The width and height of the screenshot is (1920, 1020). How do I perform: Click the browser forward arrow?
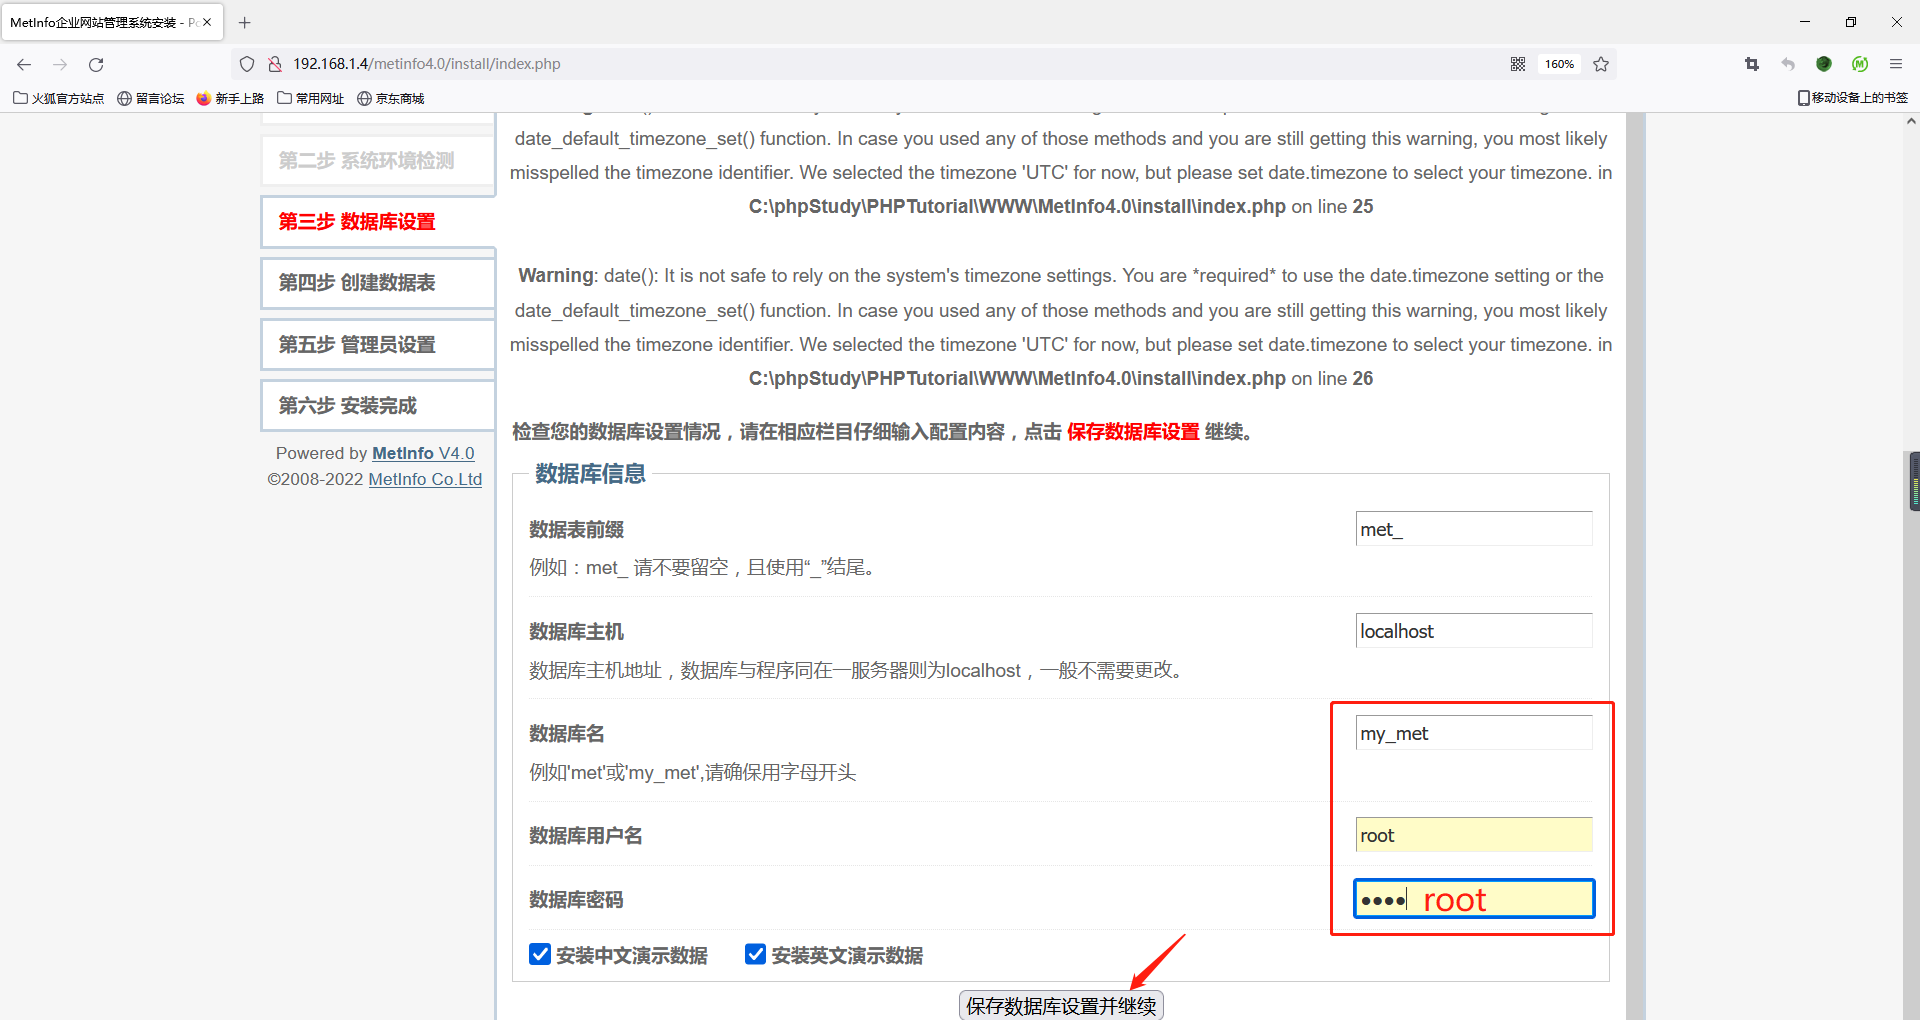tap(60, 64)
